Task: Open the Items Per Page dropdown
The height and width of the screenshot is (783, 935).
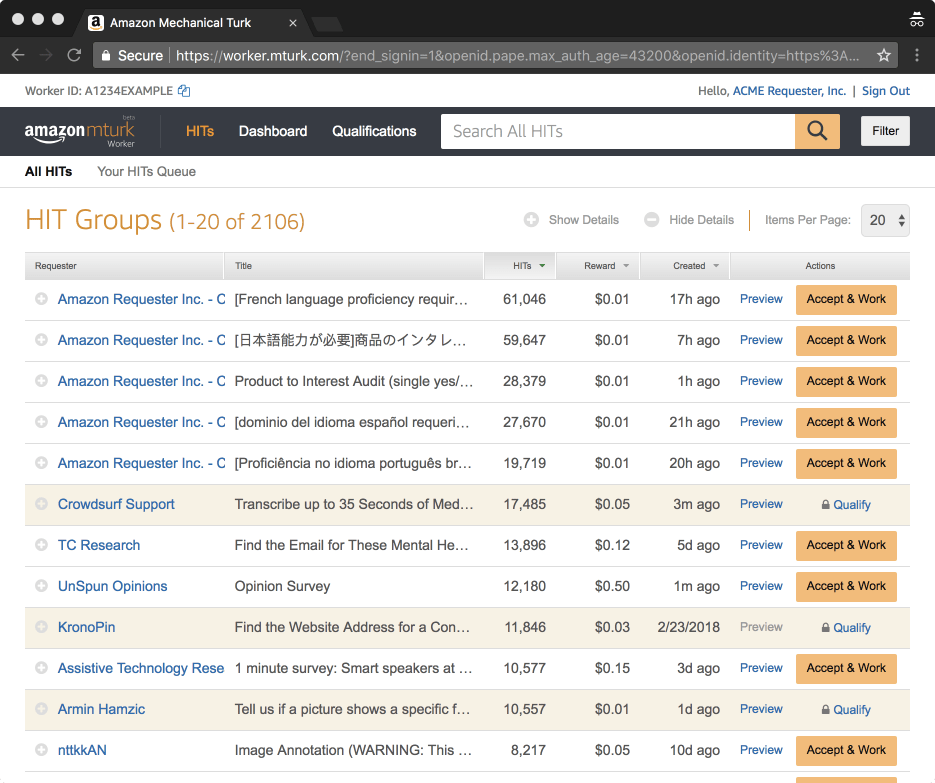Action: coord(885,220)
